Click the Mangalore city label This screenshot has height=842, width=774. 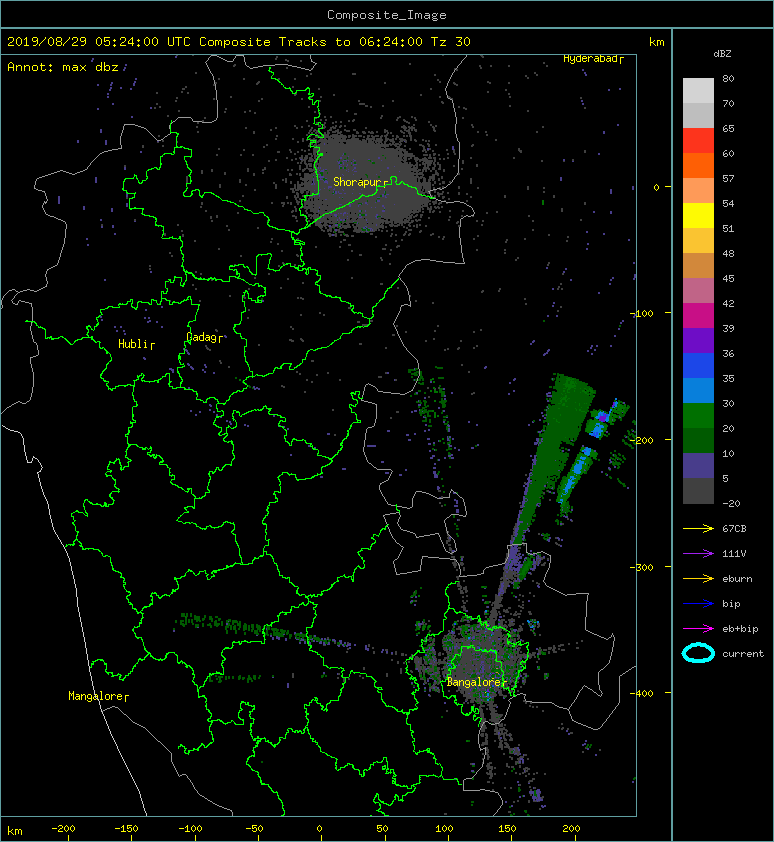click(x=96, y=696)
